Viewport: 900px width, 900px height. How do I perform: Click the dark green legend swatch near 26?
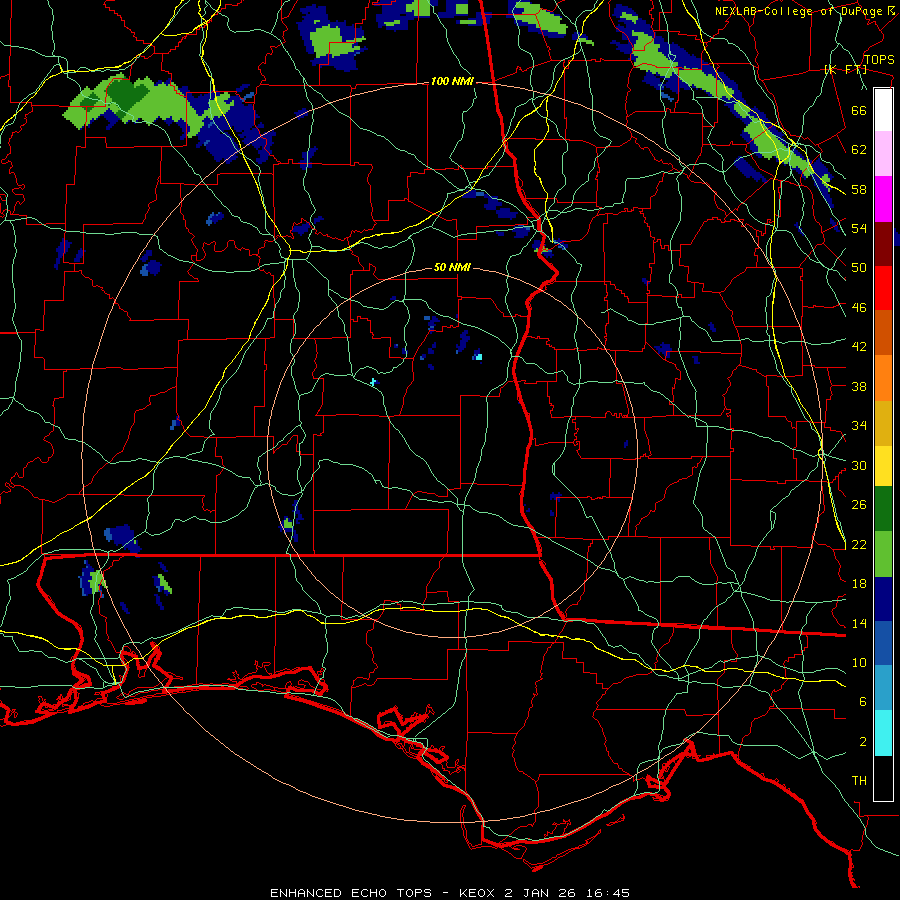click(883, 509)
